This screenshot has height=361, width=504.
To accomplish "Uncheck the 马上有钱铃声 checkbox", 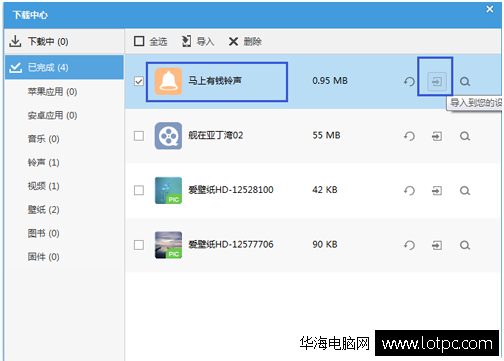I will tap(139, 81).
